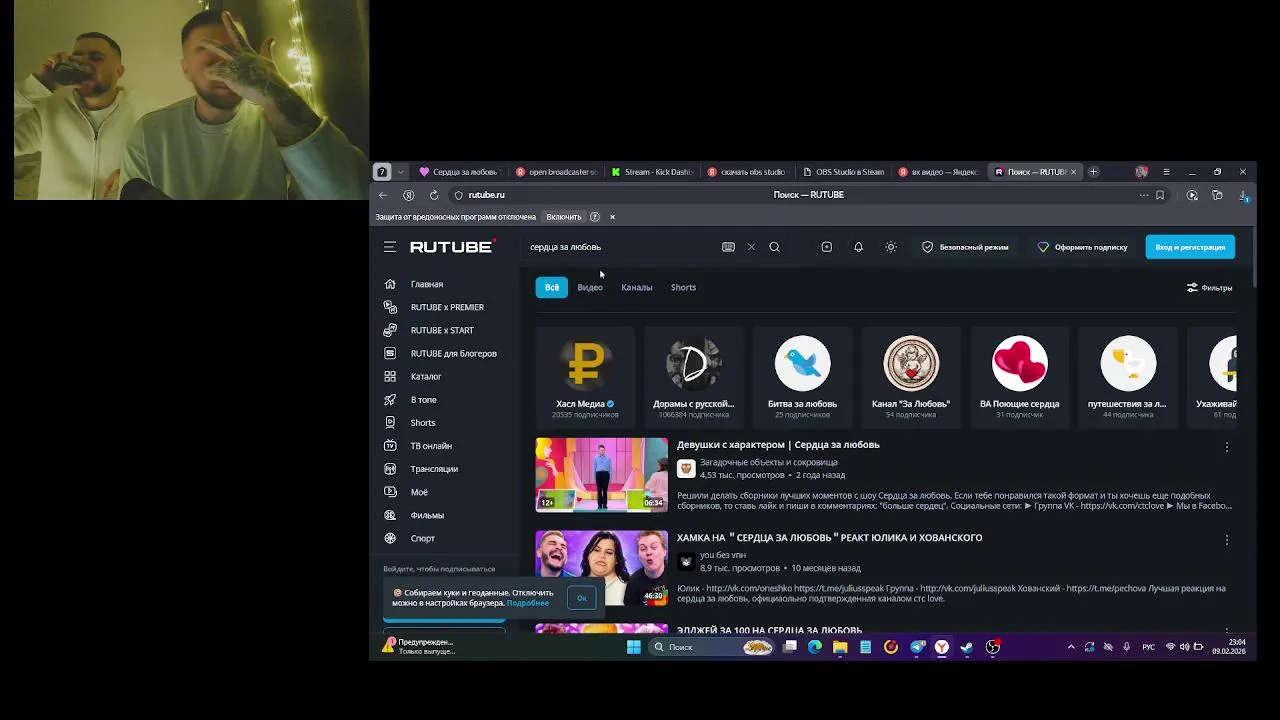This screenshot has height=720, width=1280.
Task: Click Вход и регистрация button
Action: (x=1190, y=247)
